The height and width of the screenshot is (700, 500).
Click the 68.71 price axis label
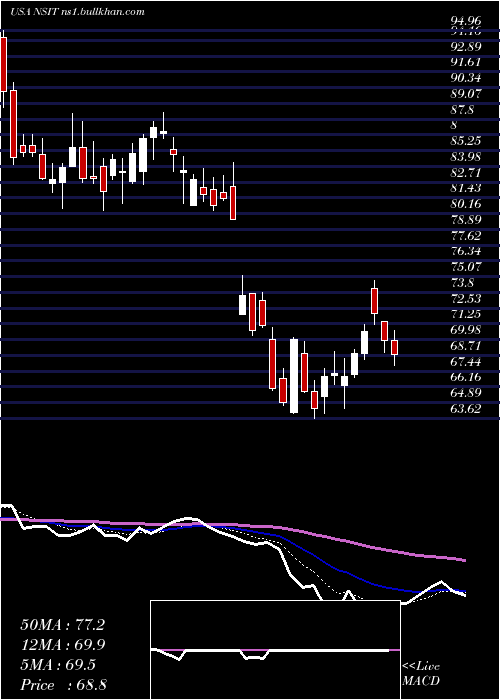click(466, 346)
